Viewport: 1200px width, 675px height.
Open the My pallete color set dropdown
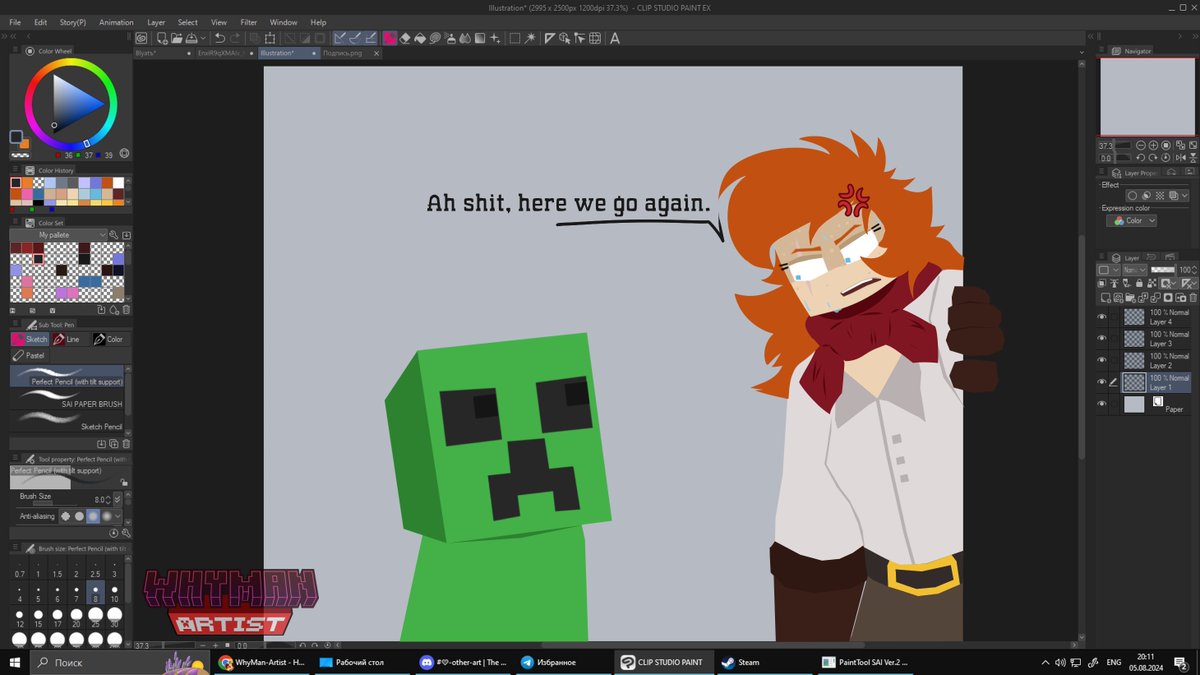click(59, 235)
